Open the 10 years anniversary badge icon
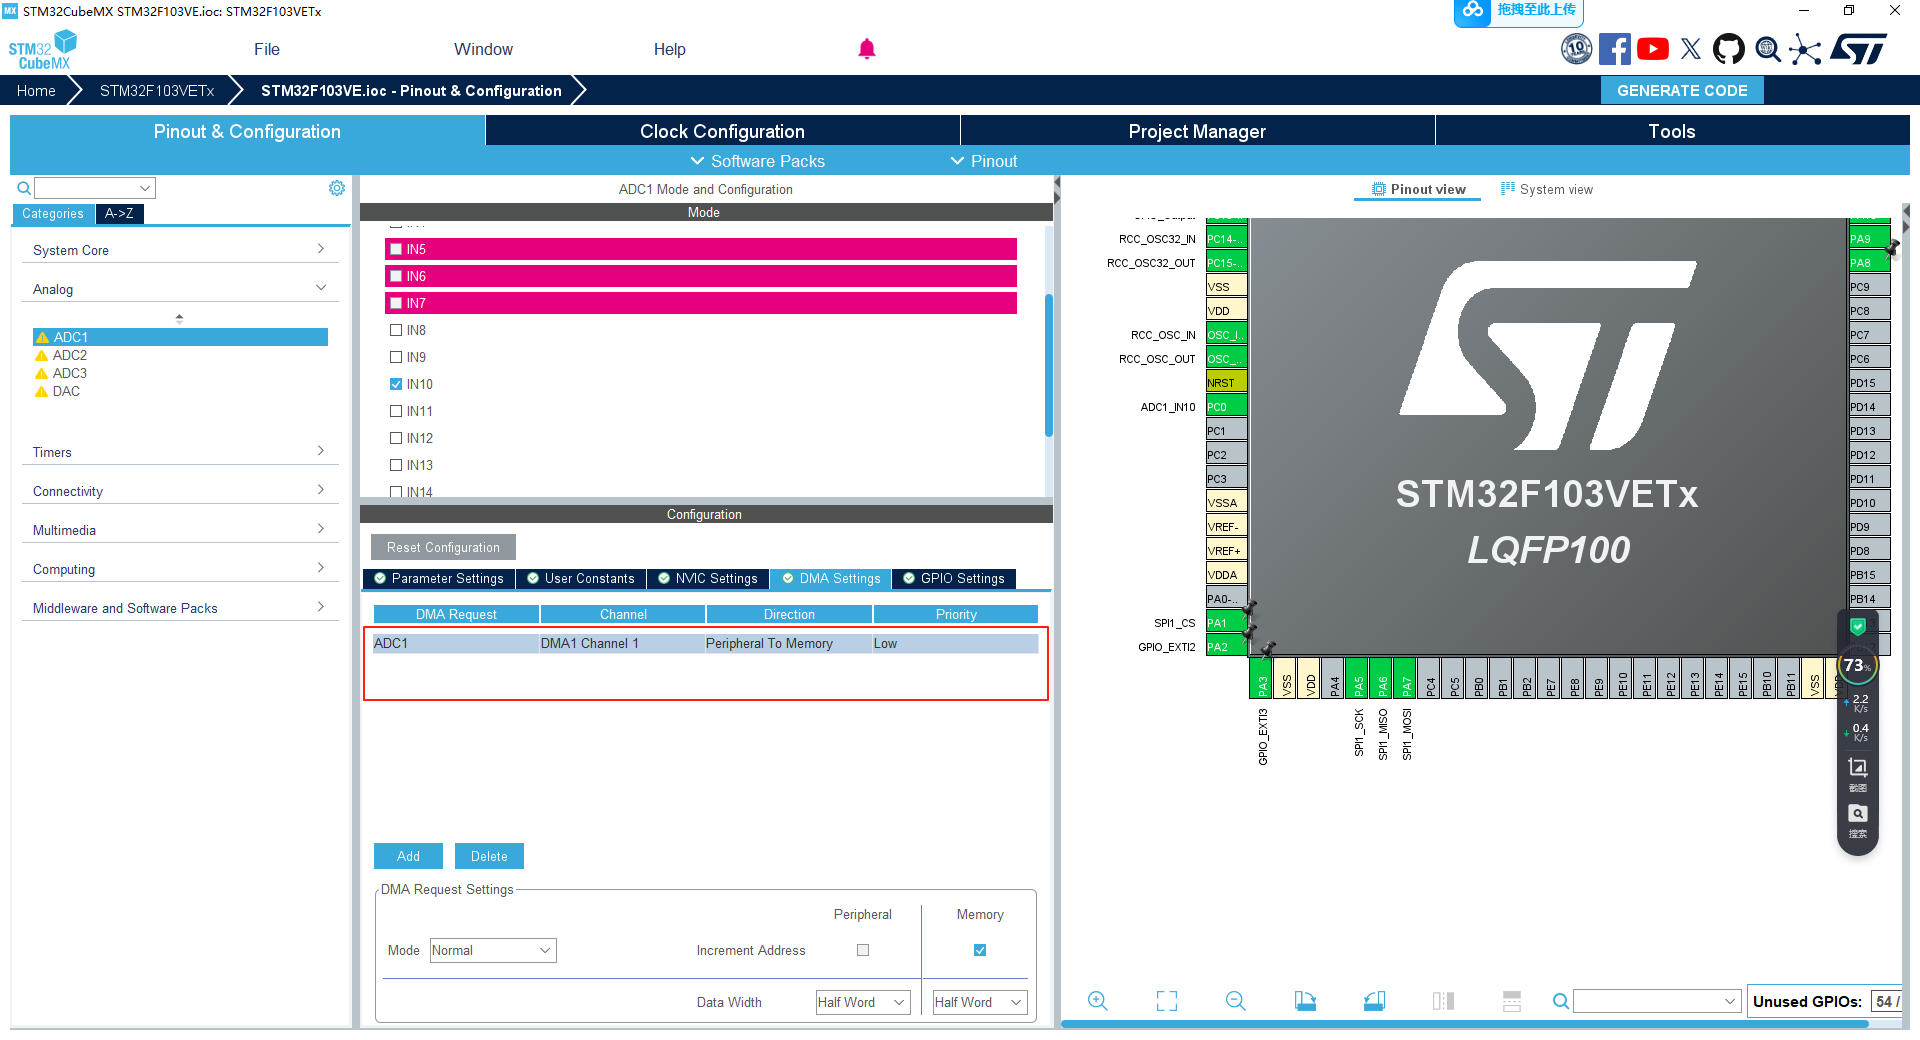 pyautogui.click(x=1576, y=49)
